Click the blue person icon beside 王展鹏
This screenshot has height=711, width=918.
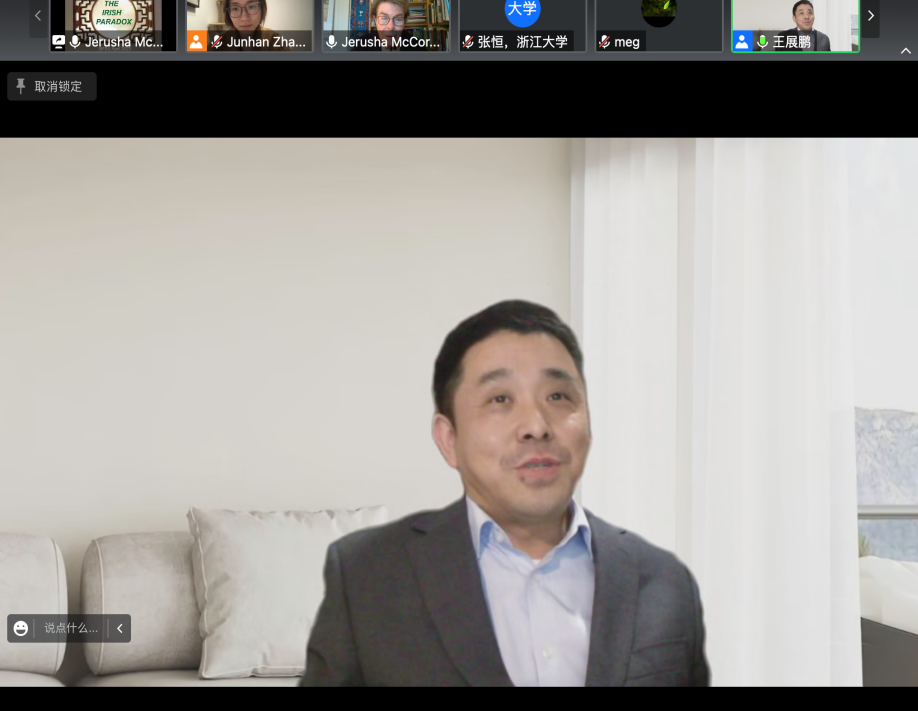point(742,42)
